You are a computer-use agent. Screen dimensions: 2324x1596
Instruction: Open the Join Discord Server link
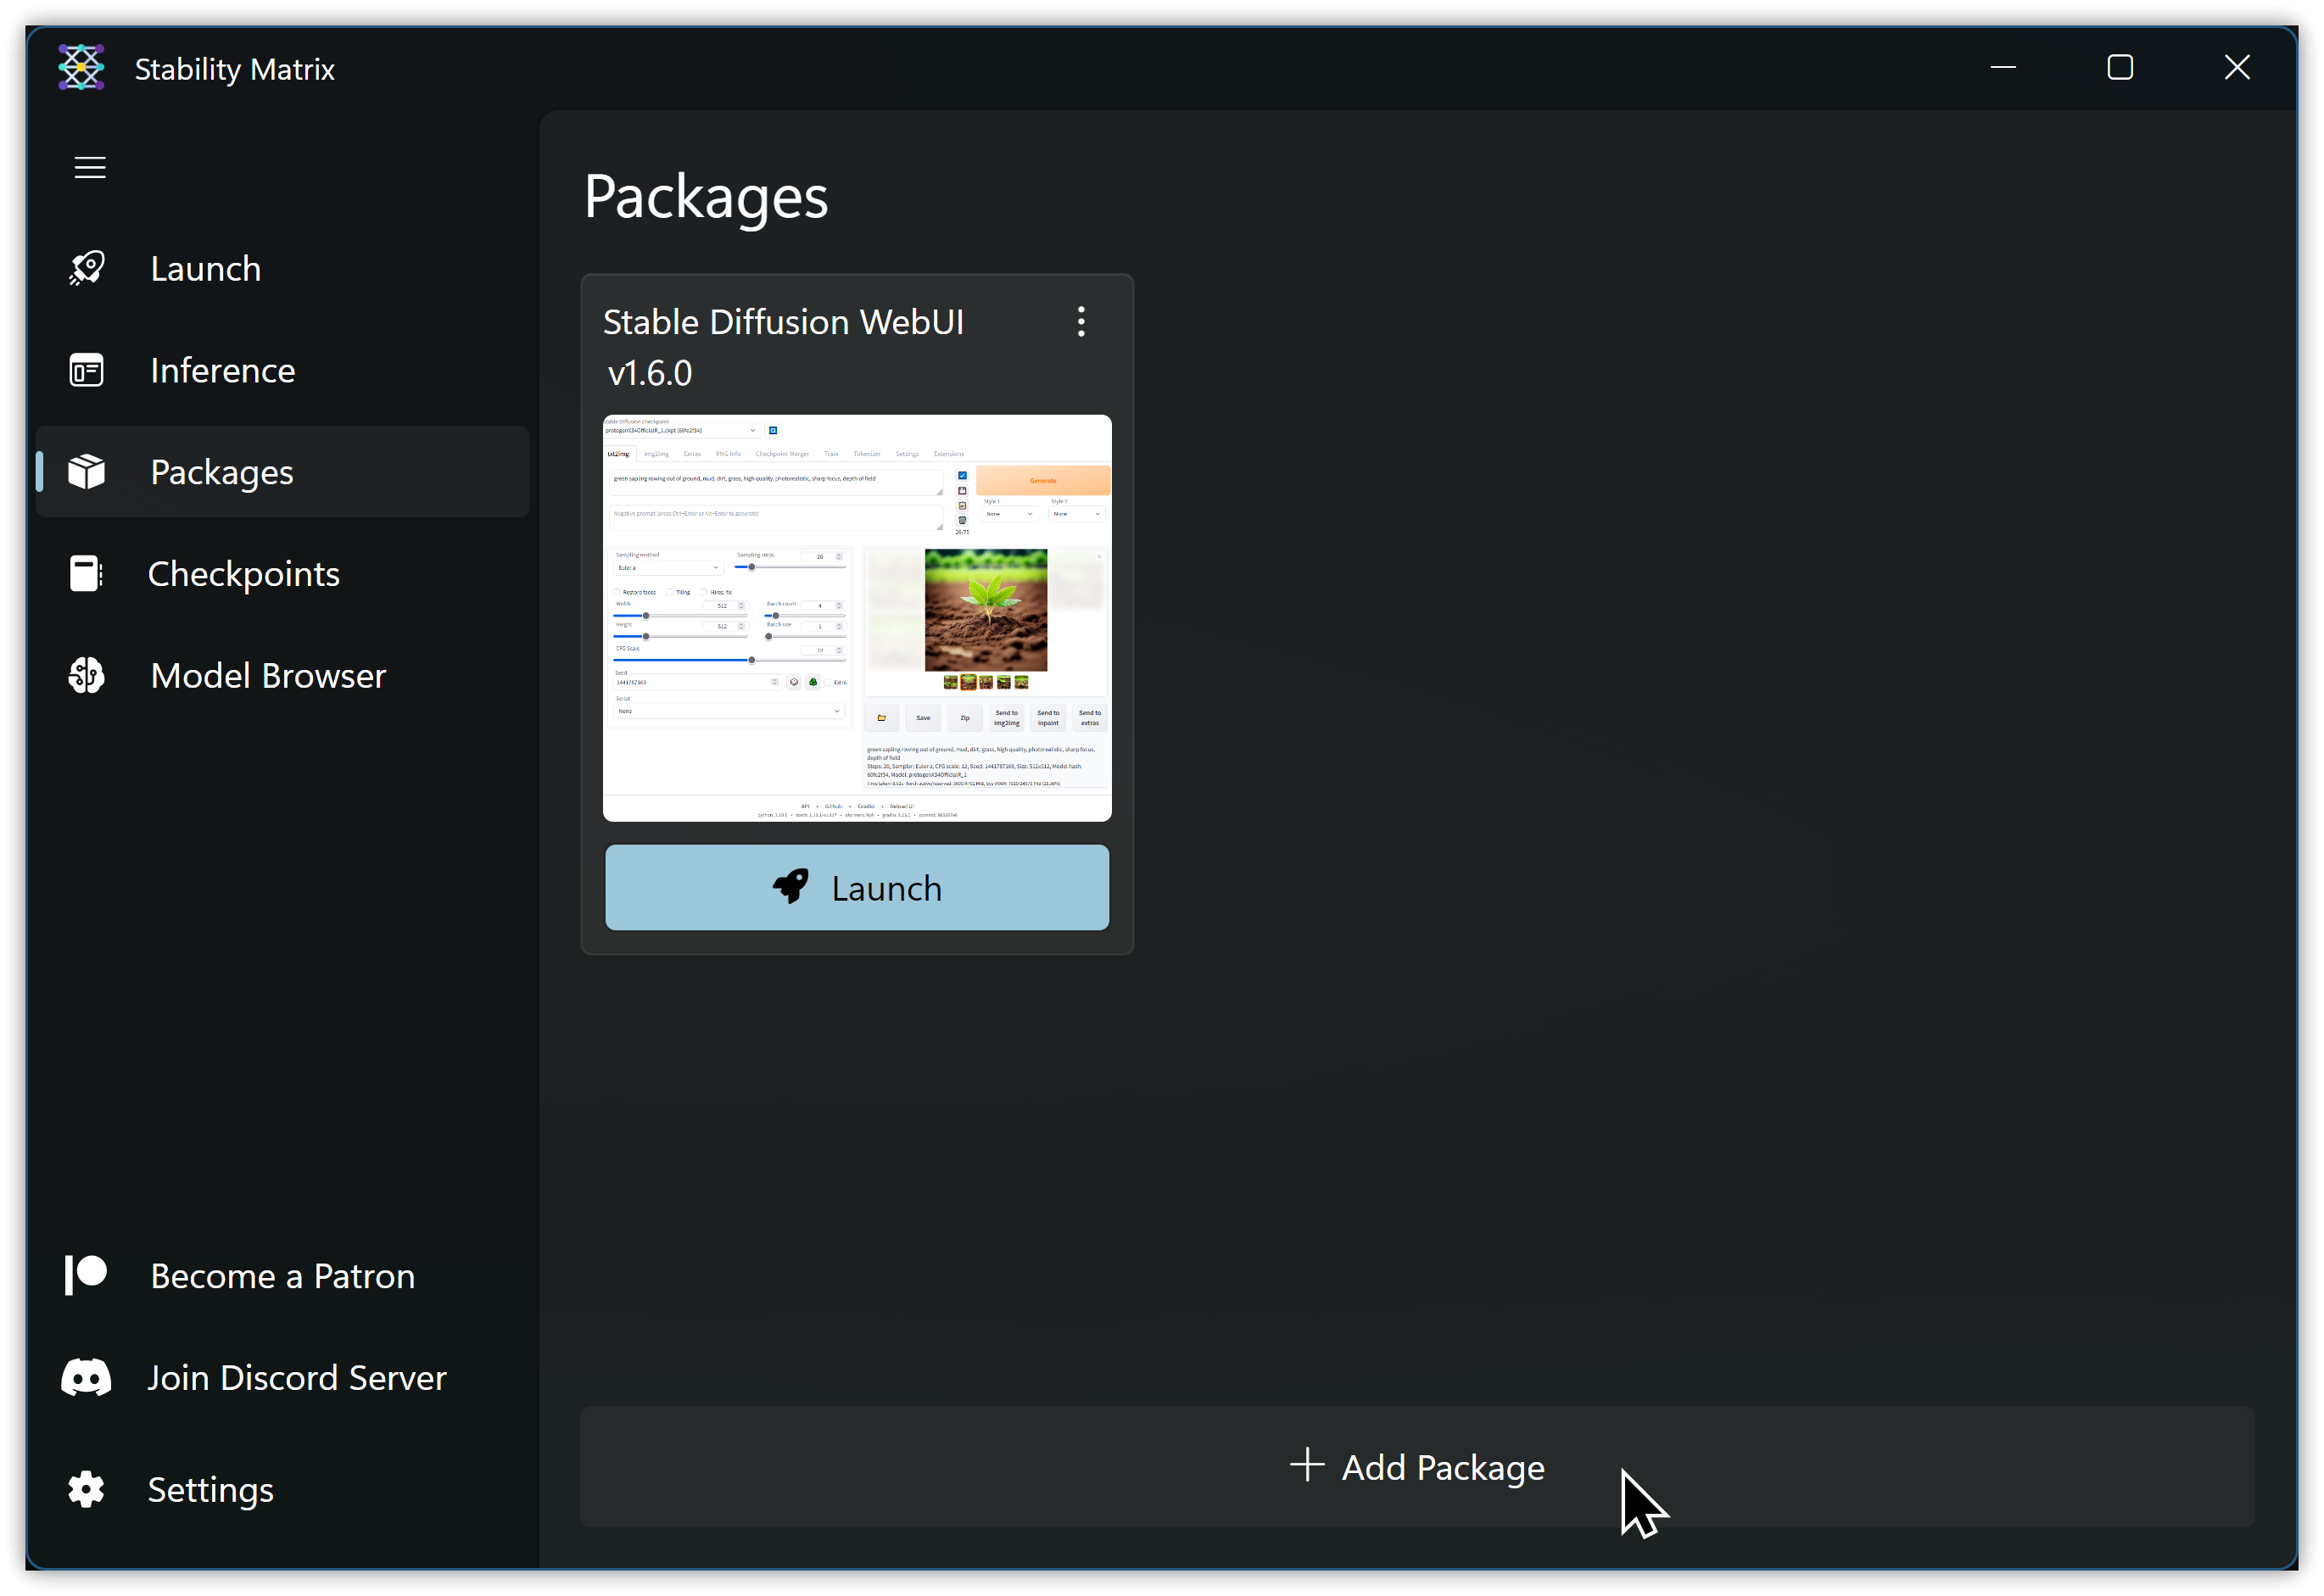(296, 1377)
